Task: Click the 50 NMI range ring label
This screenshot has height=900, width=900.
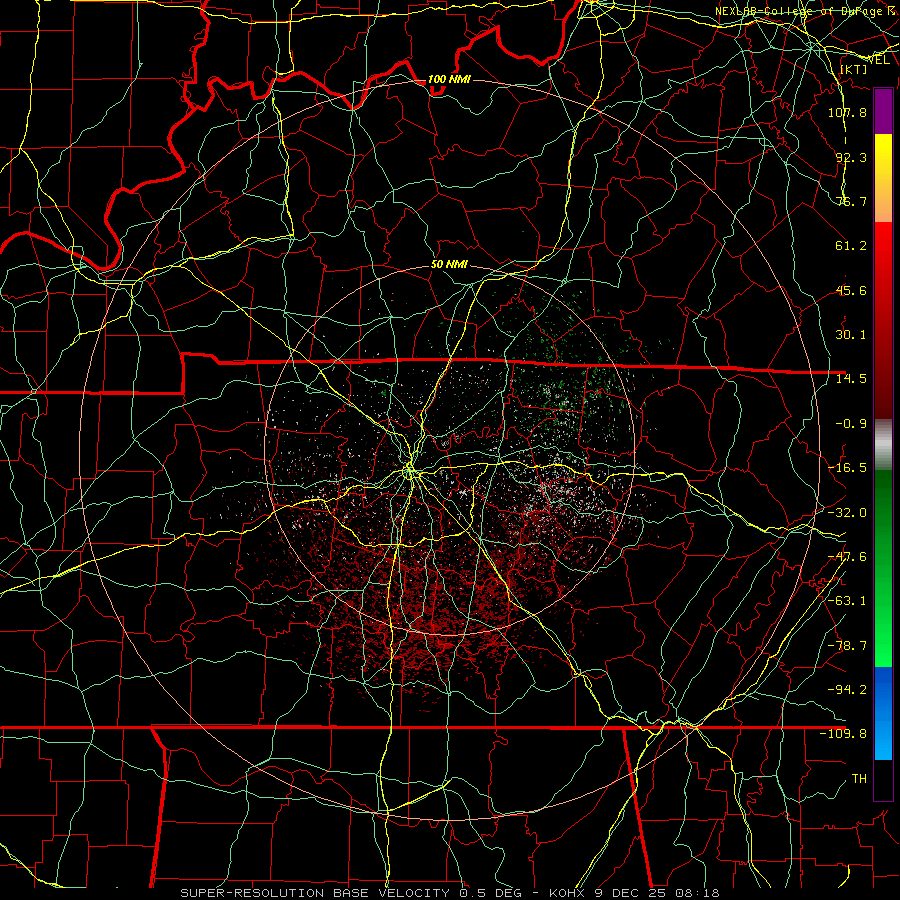Action: point(449,265)
